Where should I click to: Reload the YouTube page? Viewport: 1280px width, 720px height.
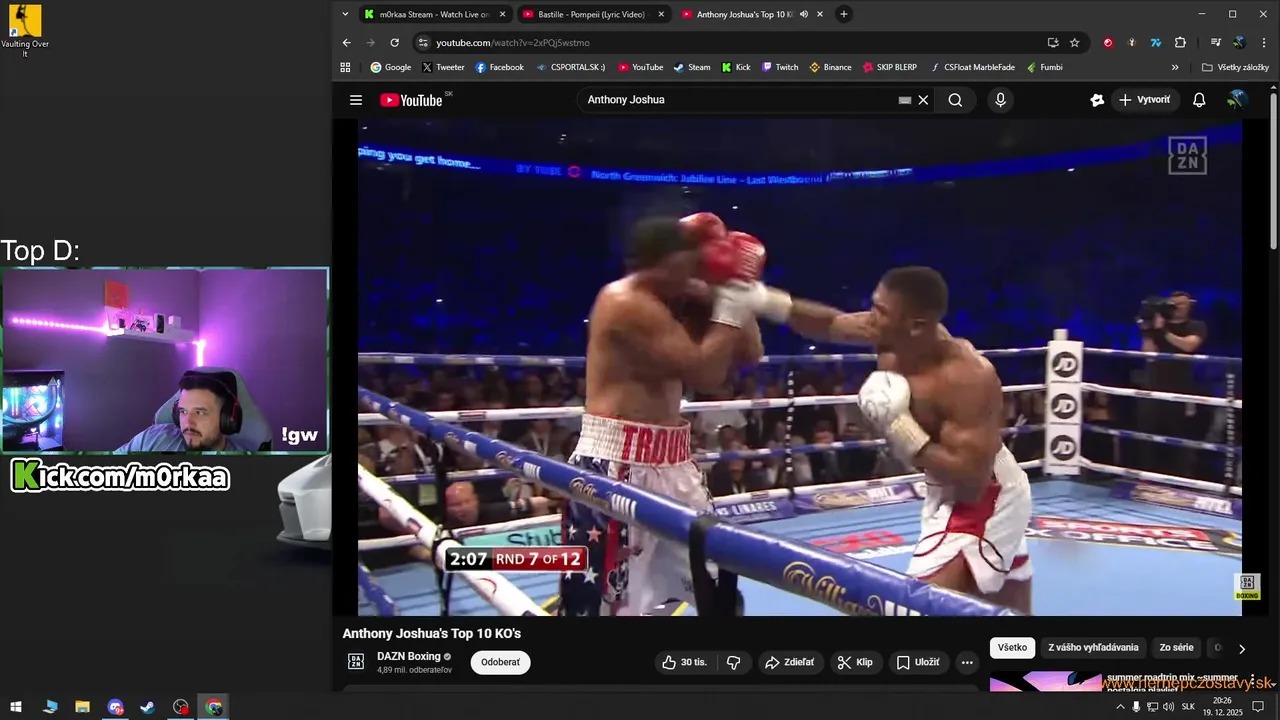395,42
